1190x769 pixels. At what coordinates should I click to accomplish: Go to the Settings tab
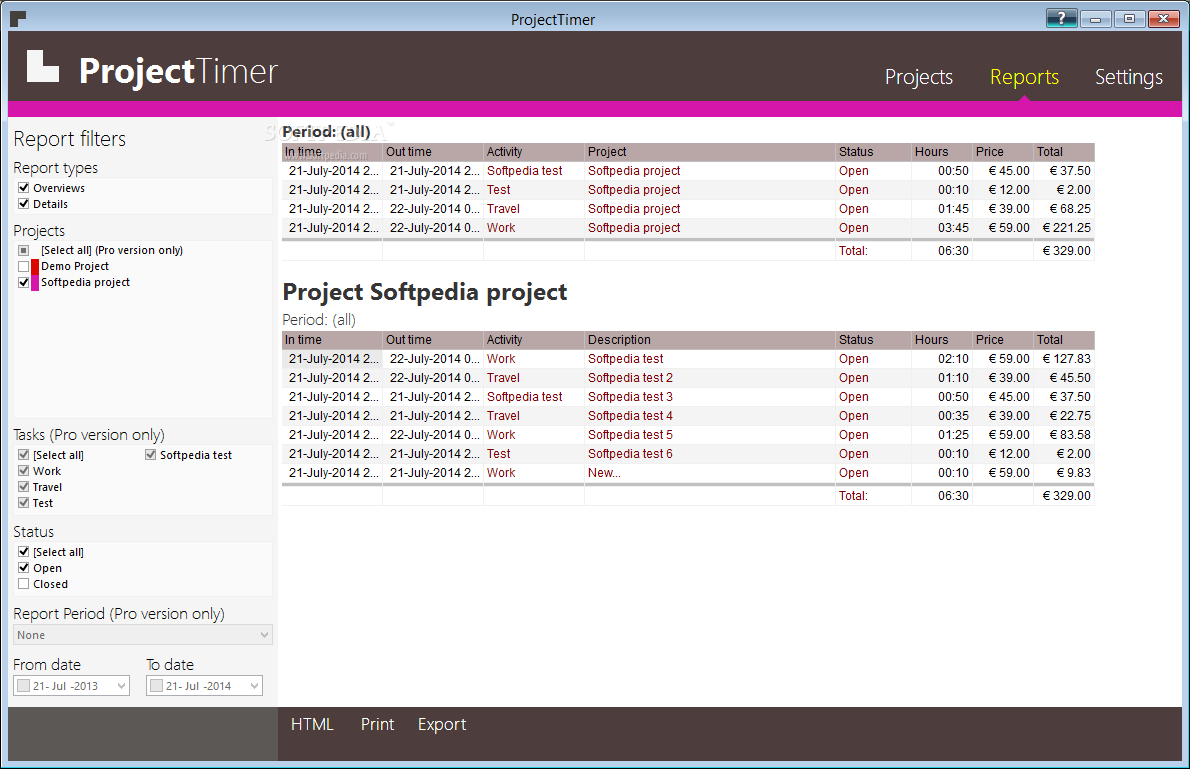(1129, 77)
